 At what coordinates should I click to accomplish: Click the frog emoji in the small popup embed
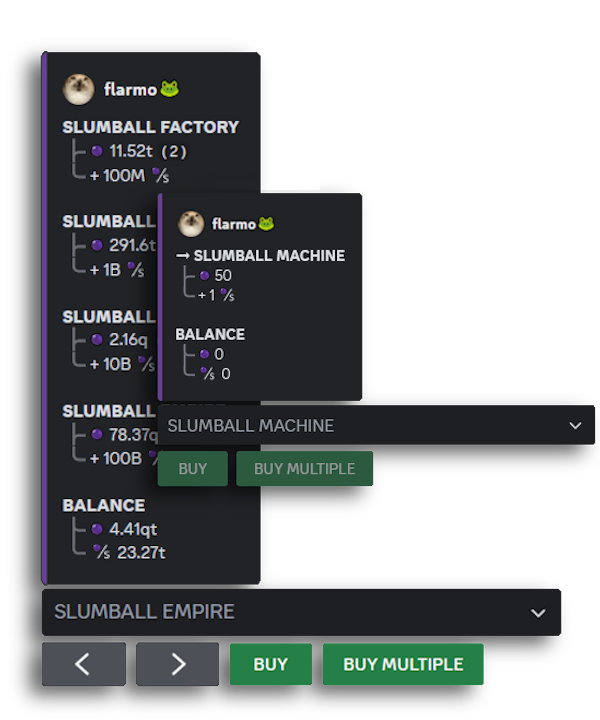pyautogui.click(x=266, y=224)
